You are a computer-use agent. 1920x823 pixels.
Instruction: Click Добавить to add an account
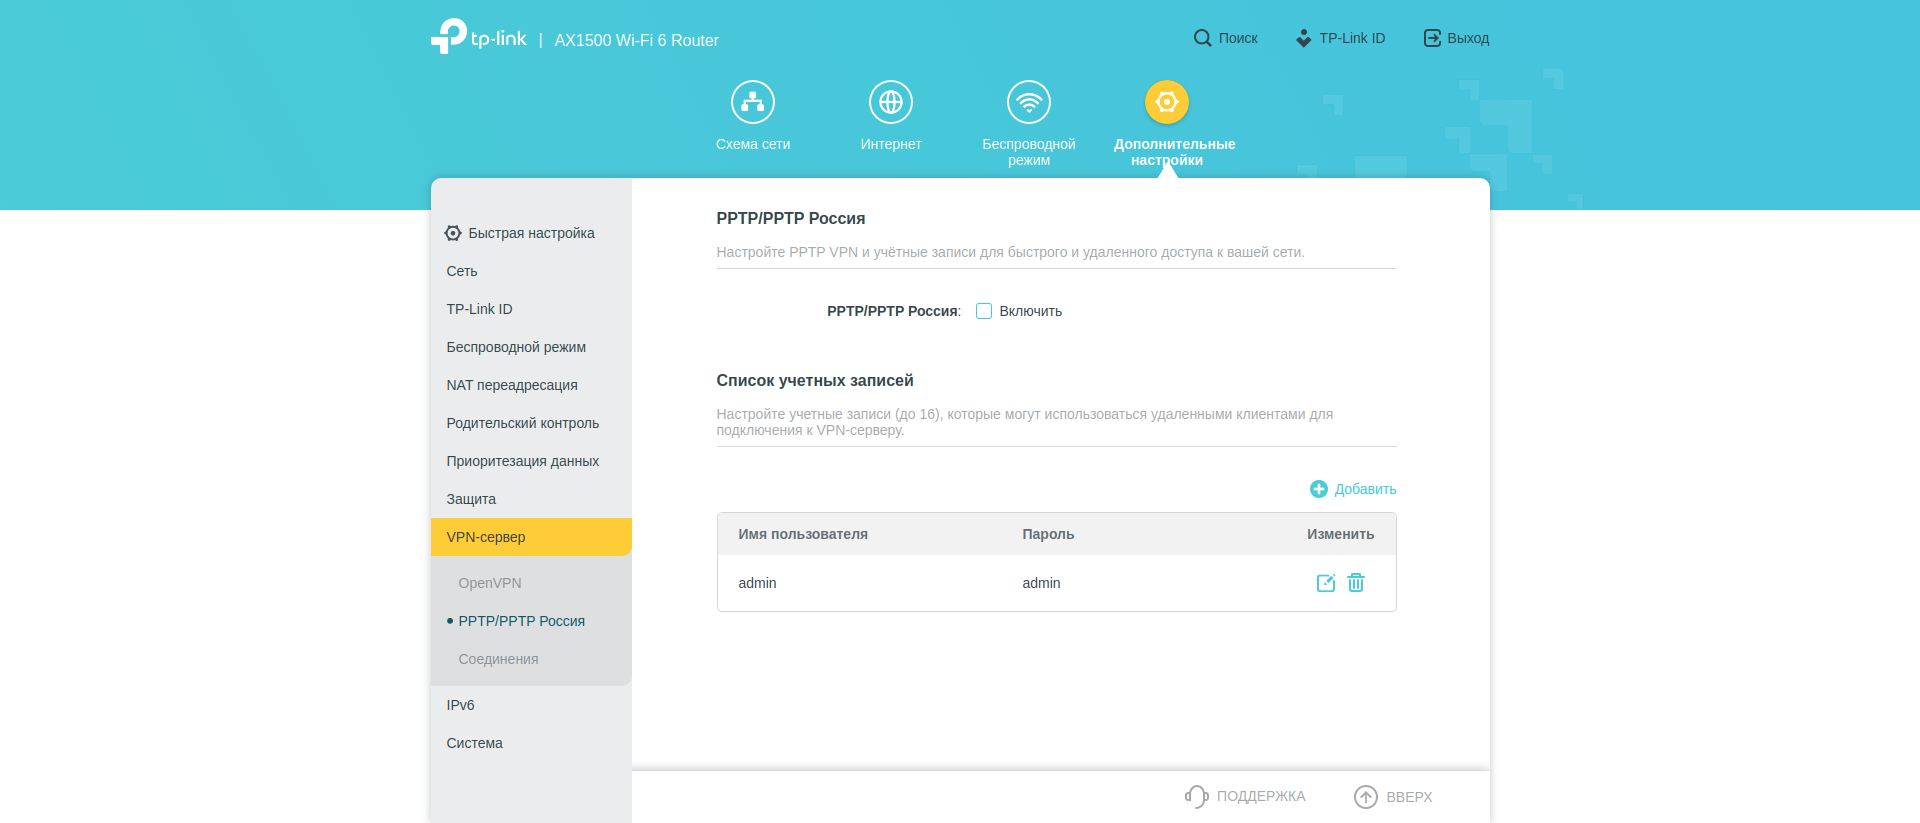(x=1353, y=489)
